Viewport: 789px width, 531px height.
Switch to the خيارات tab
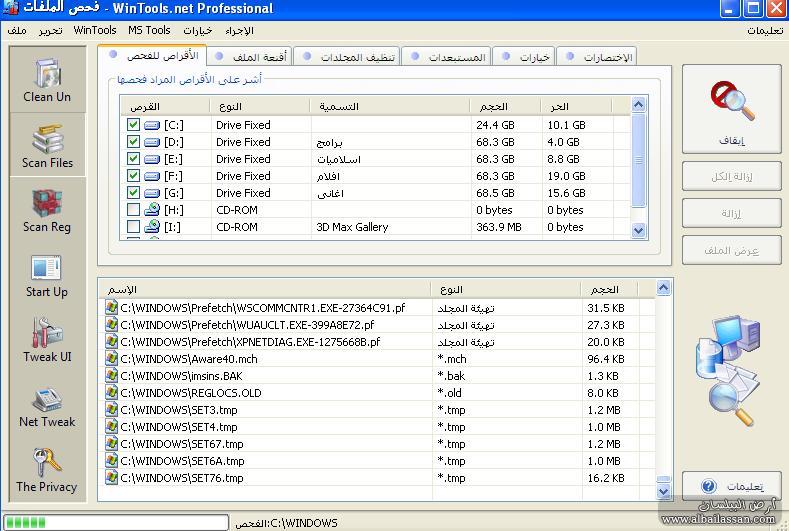(525, 56)
